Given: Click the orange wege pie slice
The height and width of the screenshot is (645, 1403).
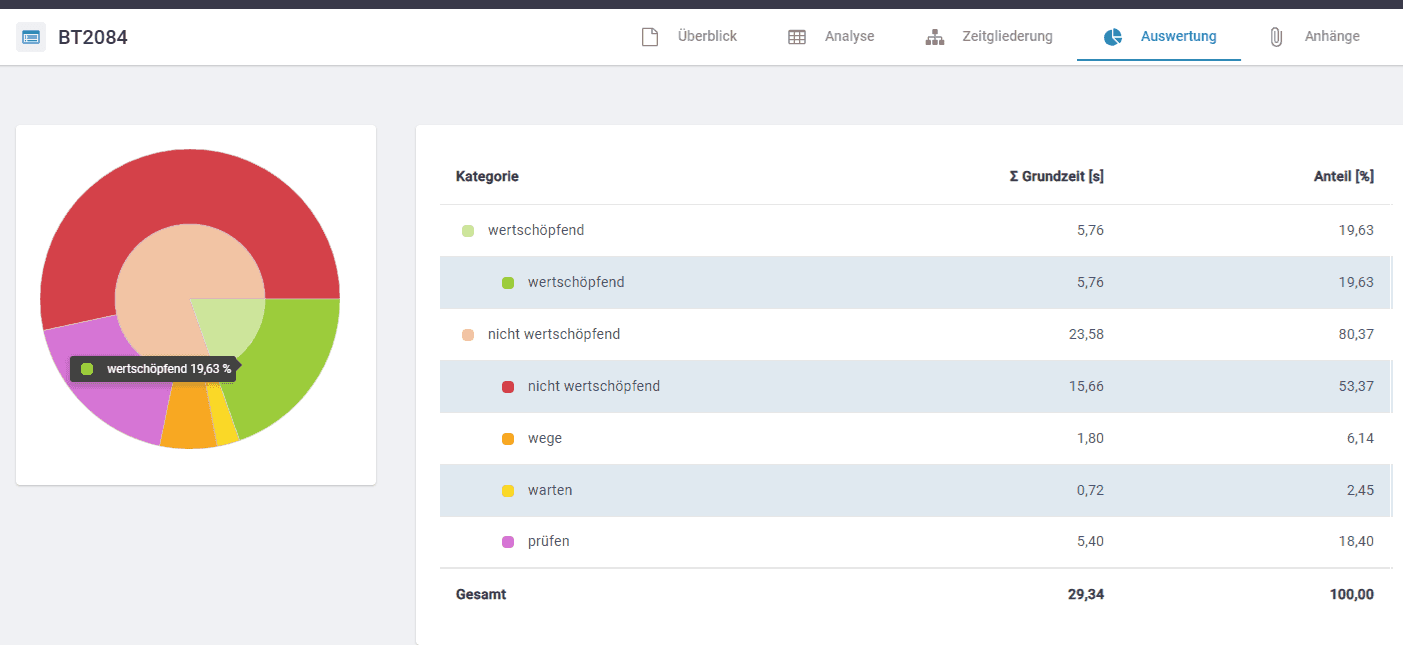Looking at the screenshot, I should coord(188,425).
